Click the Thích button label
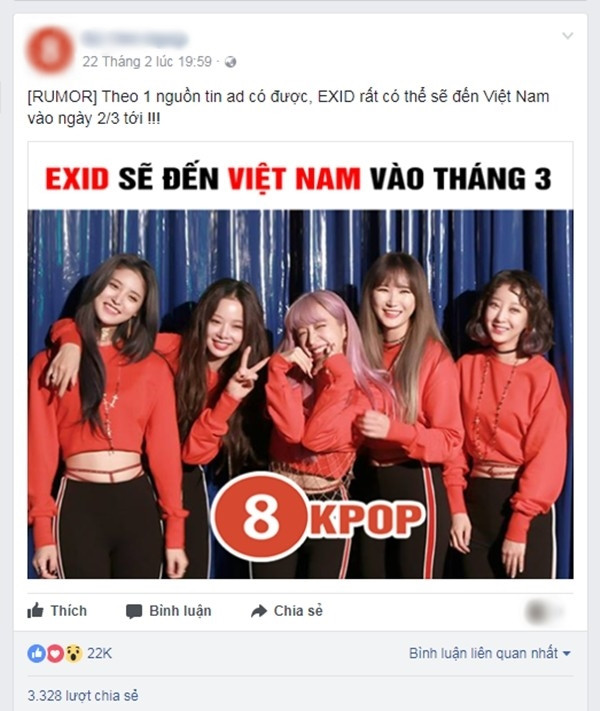600x711 pixels. pos(68,611)
